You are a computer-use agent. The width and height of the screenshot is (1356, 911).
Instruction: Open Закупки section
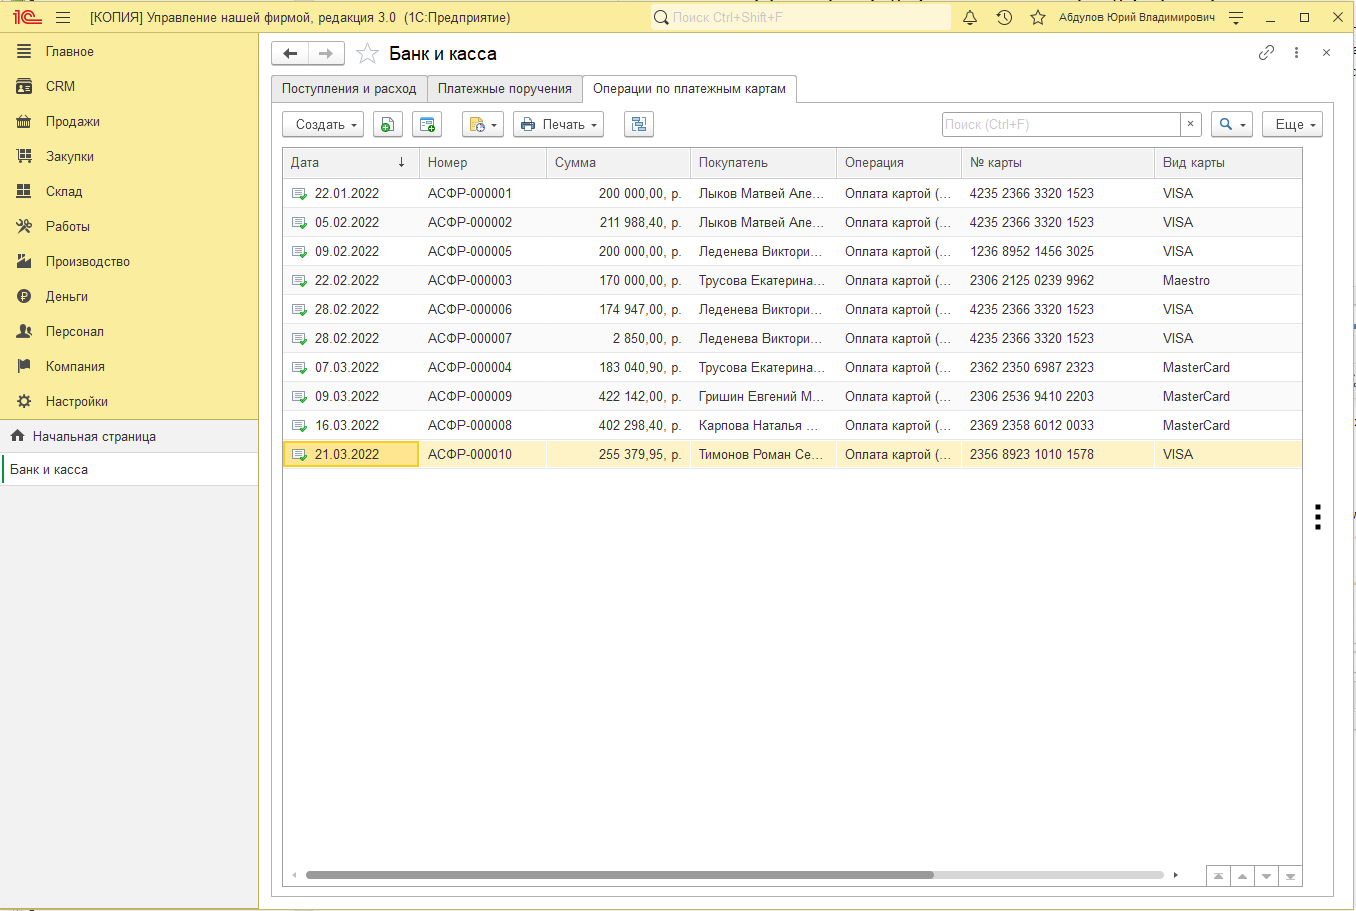tap(129, 156)
